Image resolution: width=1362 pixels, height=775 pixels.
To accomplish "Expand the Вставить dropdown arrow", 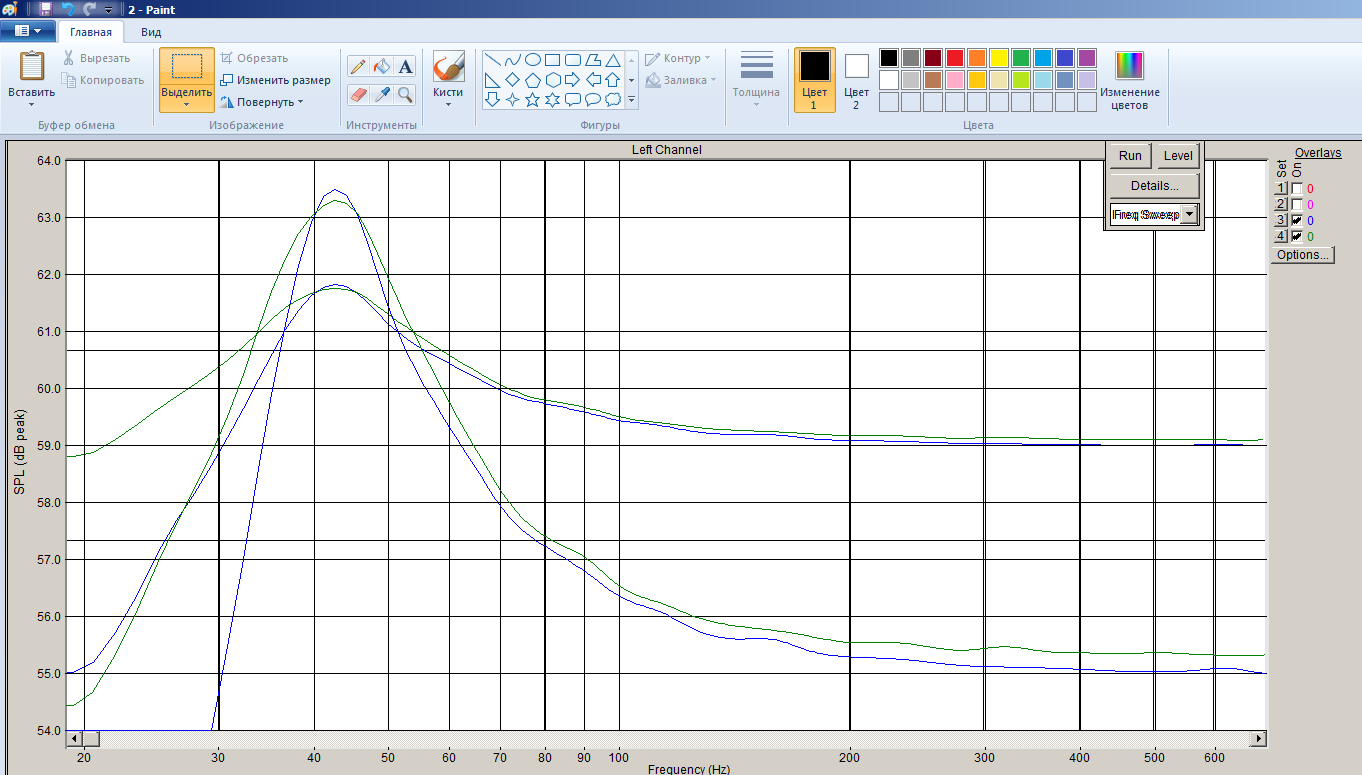I will pyautogui.click(x=32, y=104).
